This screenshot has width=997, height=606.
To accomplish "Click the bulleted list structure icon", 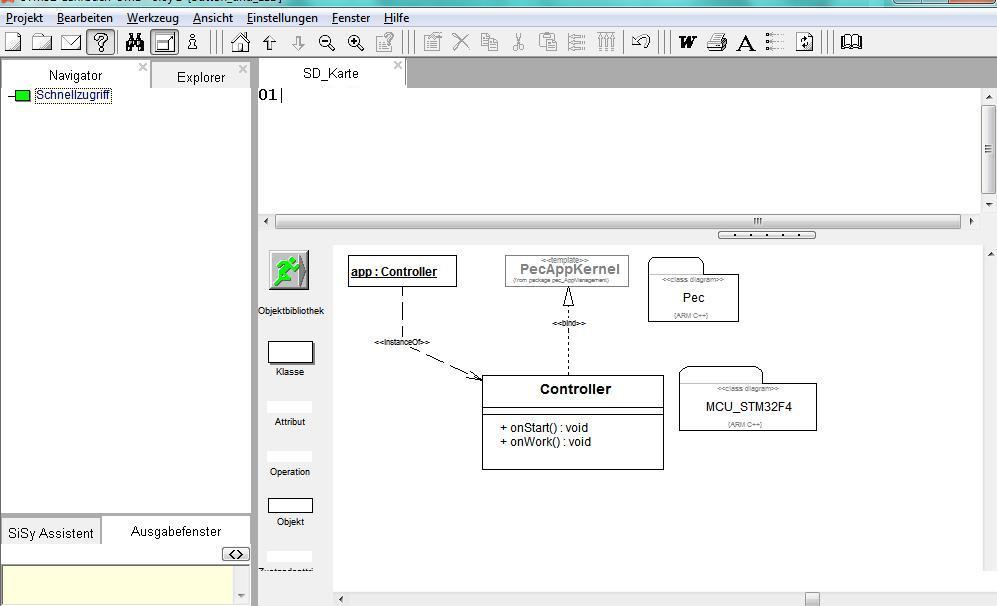I will pyautogui.click(x=774, y=43).
